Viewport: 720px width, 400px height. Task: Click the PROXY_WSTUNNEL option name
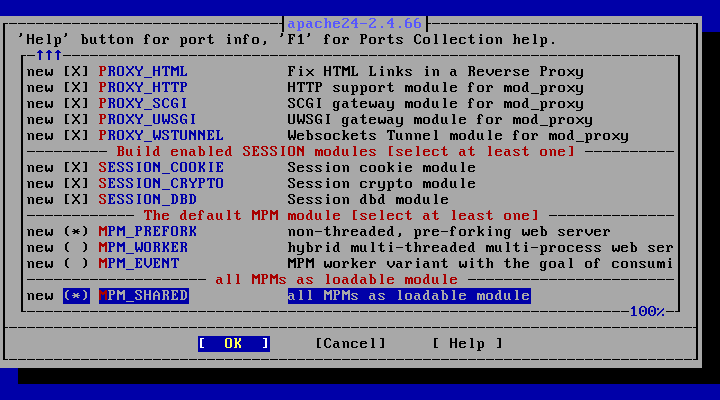point(161,136)
